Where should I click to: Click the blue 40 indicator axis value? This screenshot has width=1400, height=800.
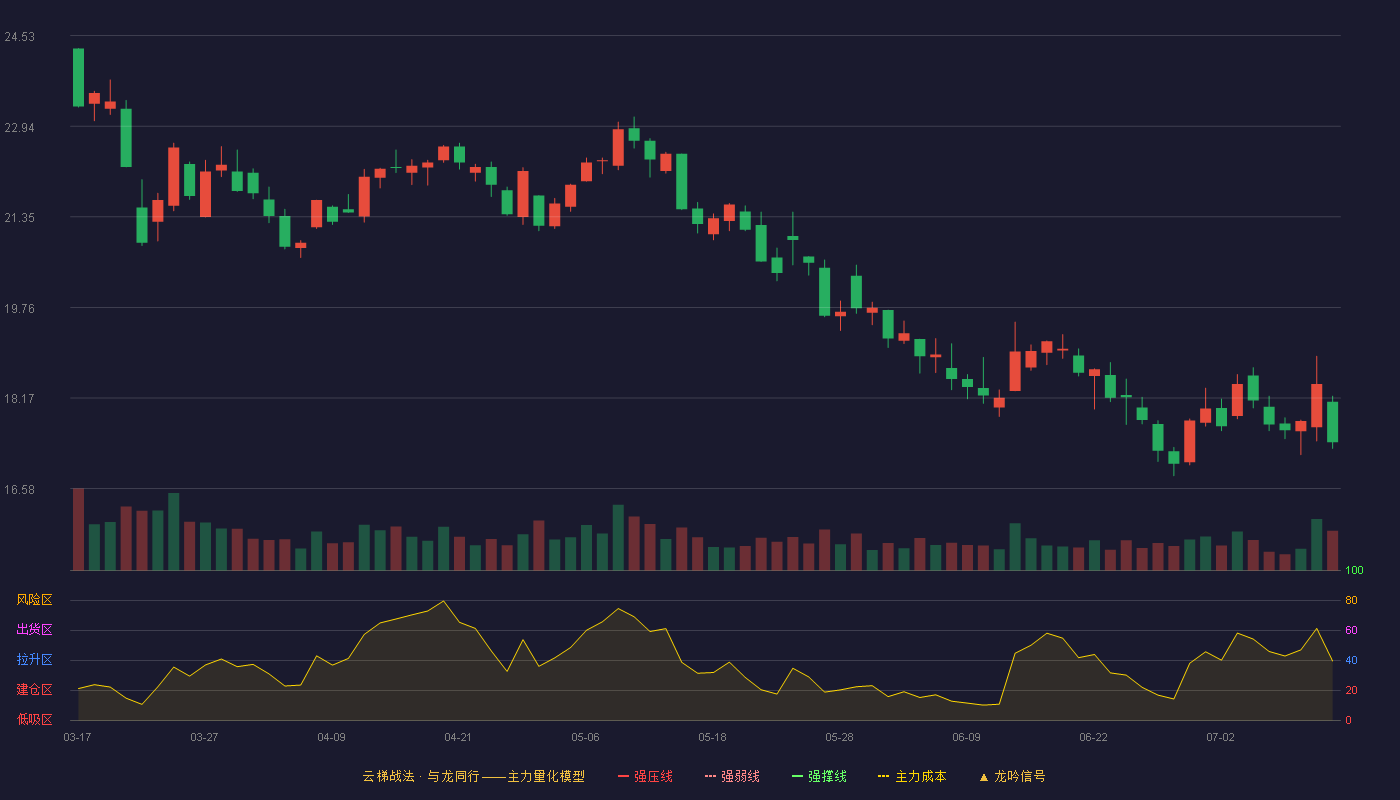pos(1351,660)
